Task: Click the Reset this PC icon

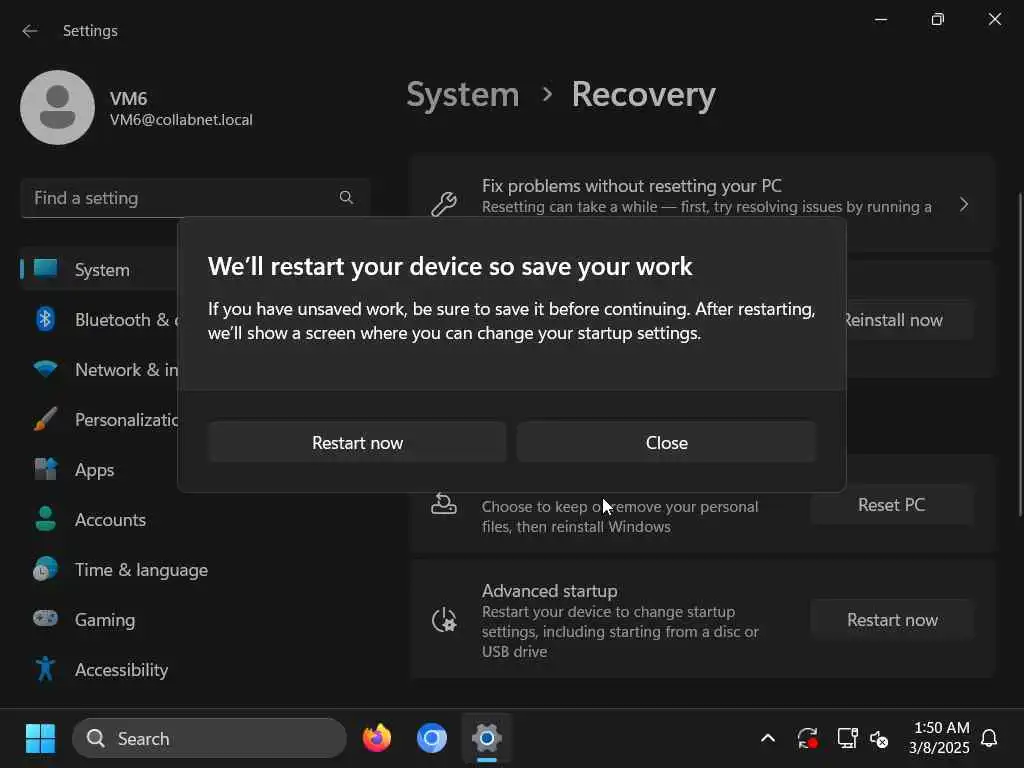Action: 443,505
